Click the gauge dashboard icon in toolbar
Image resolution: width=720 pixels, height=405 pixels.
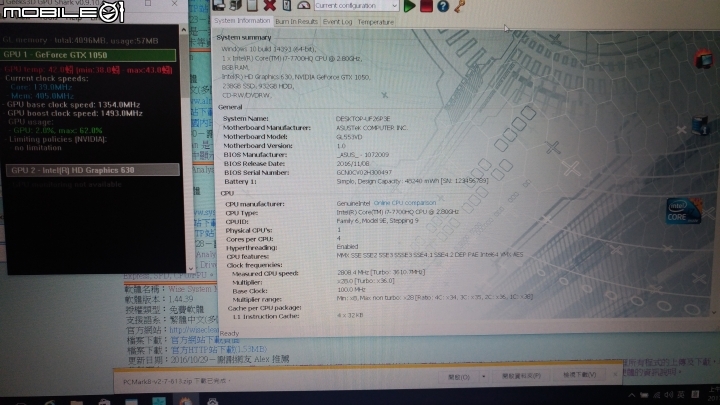pos(304,6)
